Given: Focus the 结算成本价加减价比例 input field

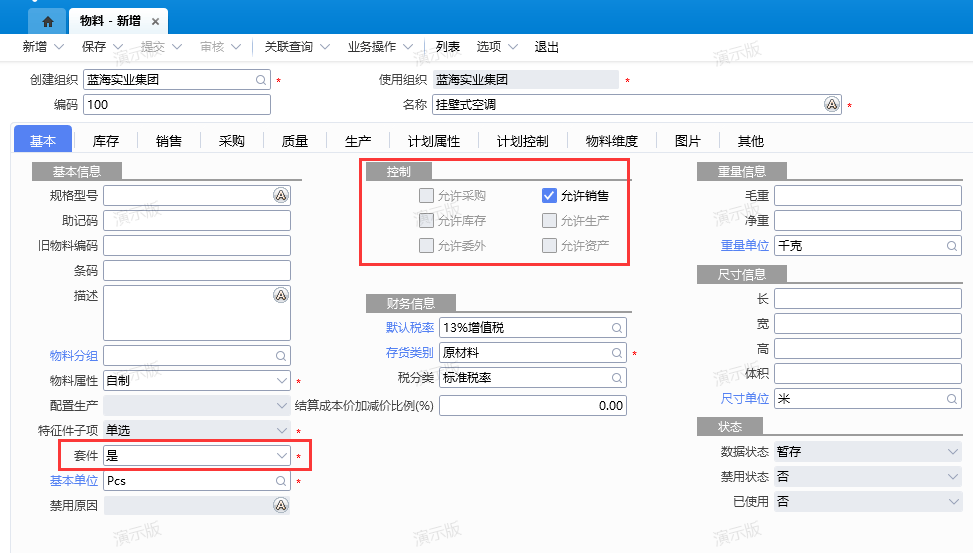Looking at the screenshot, I should point(533,405).
